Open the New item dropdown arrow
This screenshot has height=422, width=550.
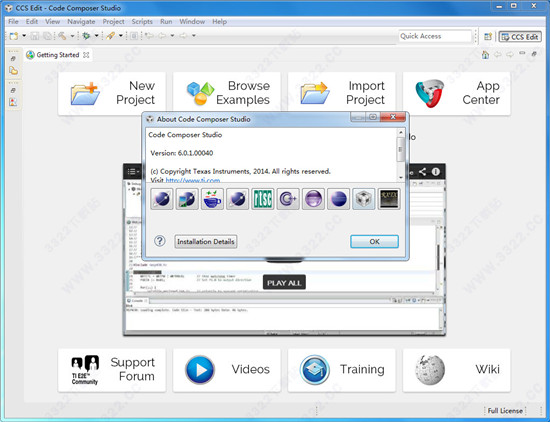click(x=24, y=36)
